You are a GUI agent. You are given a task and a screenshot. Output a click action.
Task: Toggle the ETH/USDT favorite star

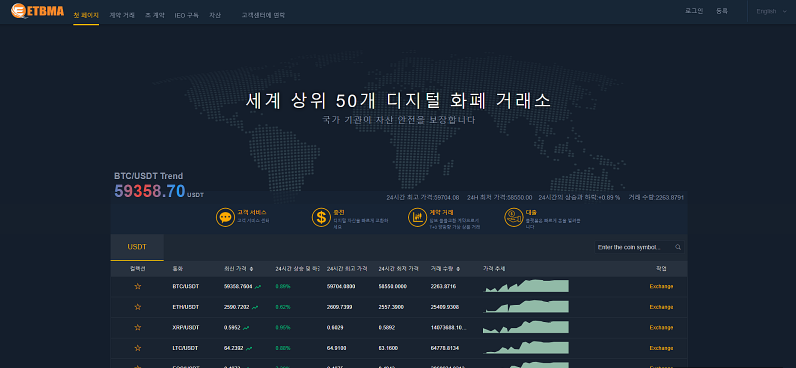point(138,307)
